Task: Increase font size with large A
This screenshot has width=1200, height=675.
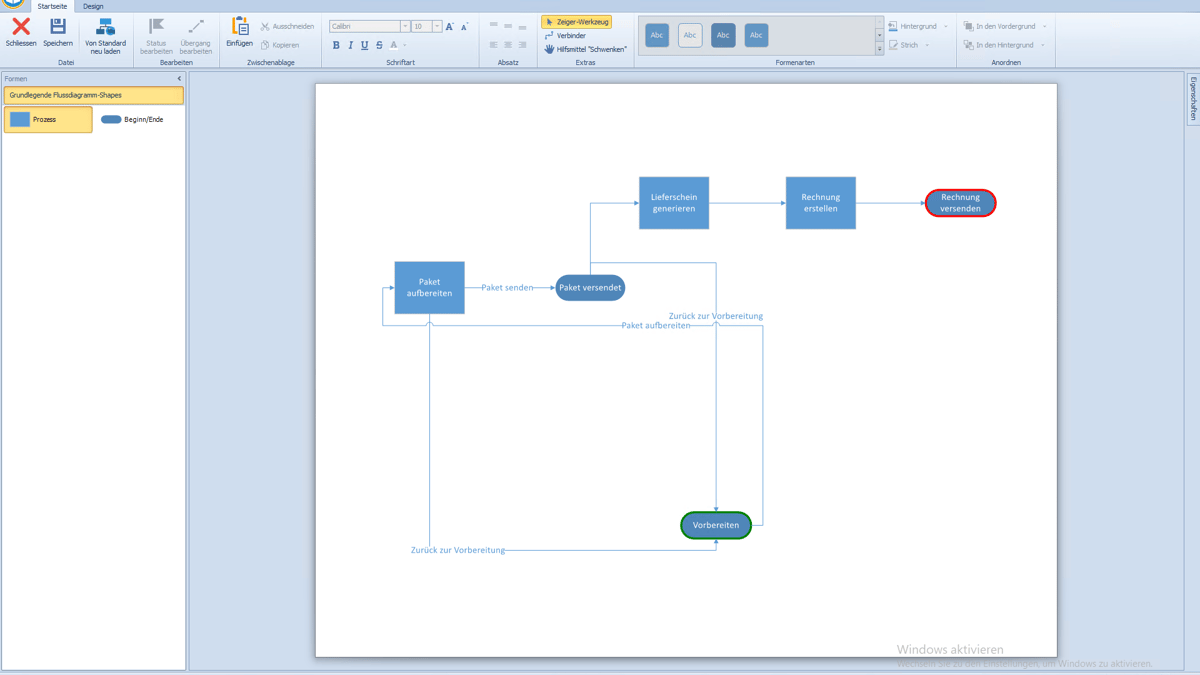Action: (450, 27)
